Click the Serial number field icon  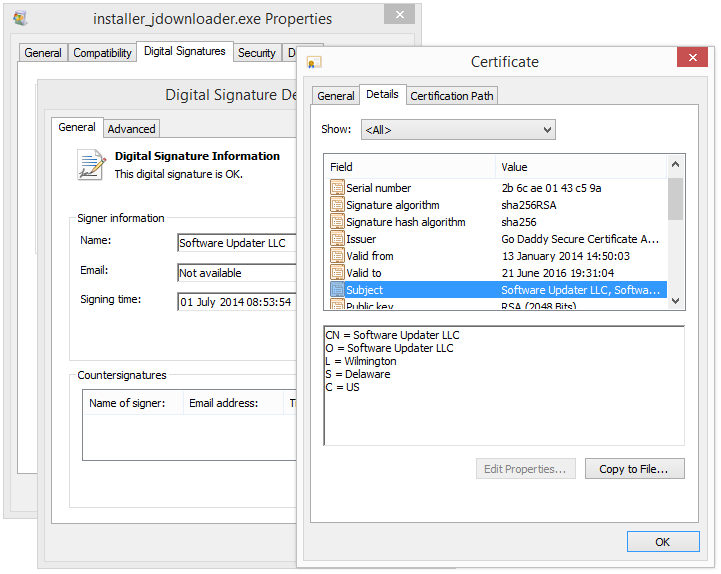[x=337, y=188]
